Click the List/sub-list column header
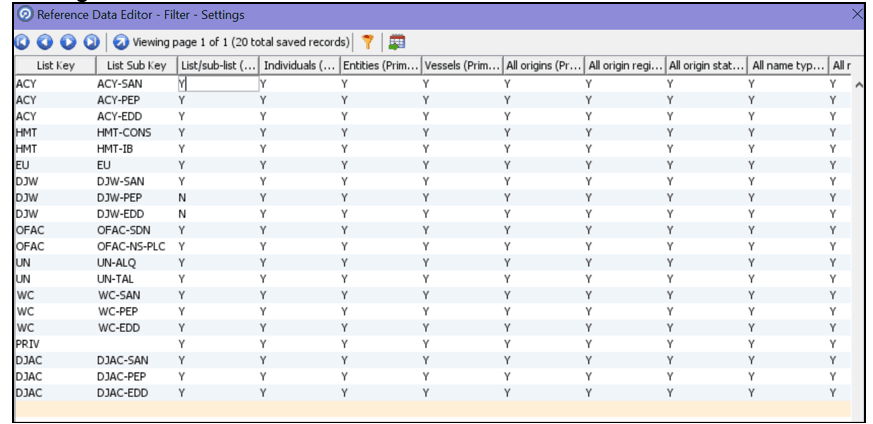873x424 pixels. (x=218, y=66)
